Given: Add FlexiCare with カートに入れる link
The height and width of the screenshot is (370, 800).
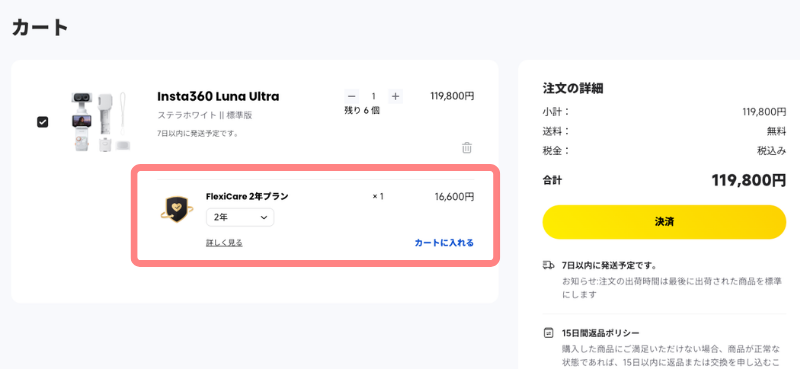Looking at the screenshot, I should click(x=444, y=243).
